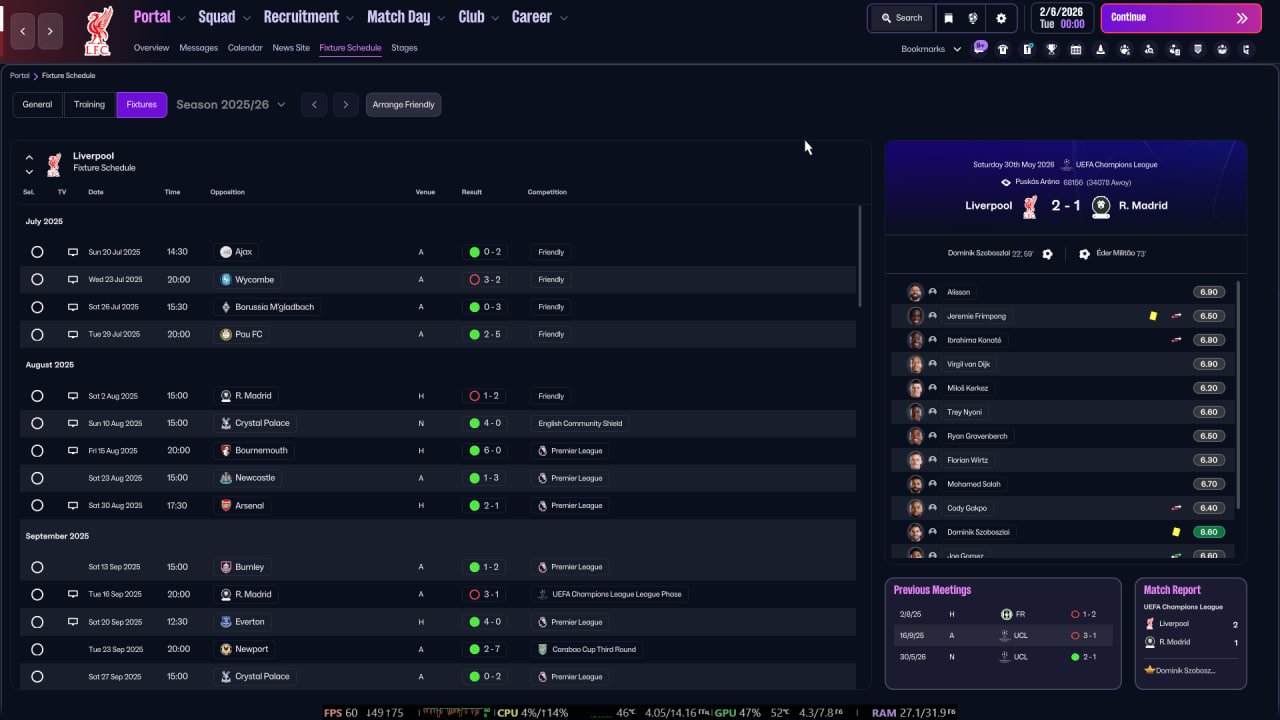Click the shield badge bookmark icon

tap(1197, 49)
